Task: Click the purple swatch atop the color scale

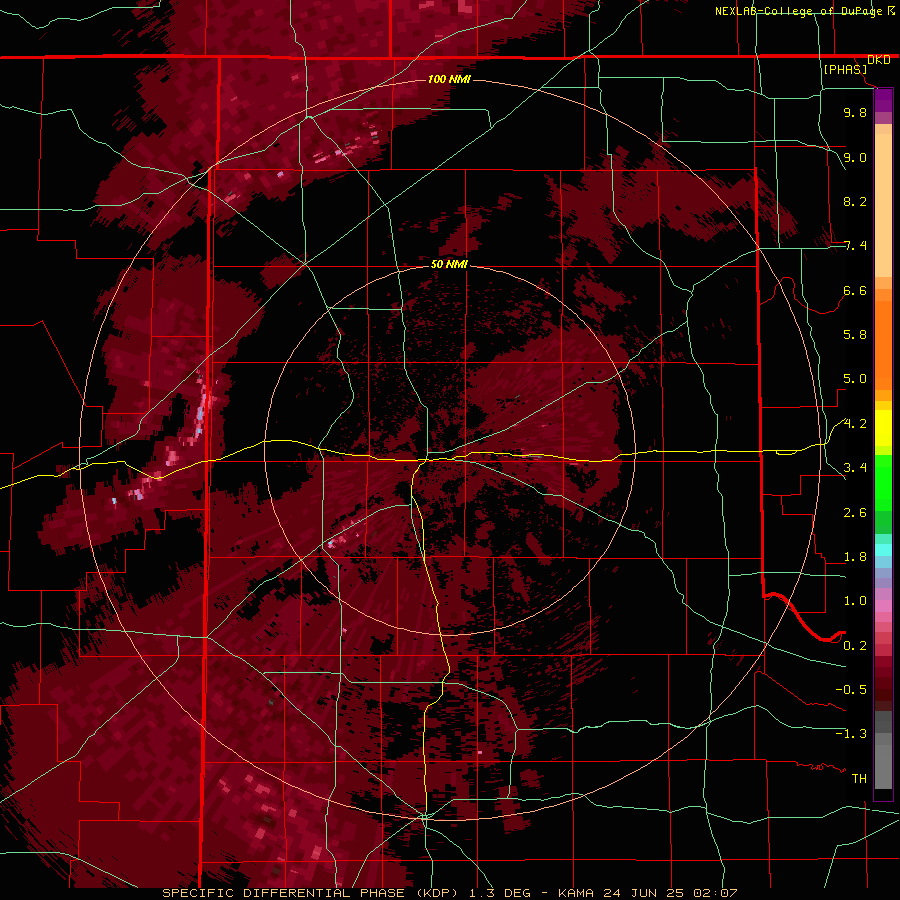Action: pyautogui.click(x=883, y=100)
